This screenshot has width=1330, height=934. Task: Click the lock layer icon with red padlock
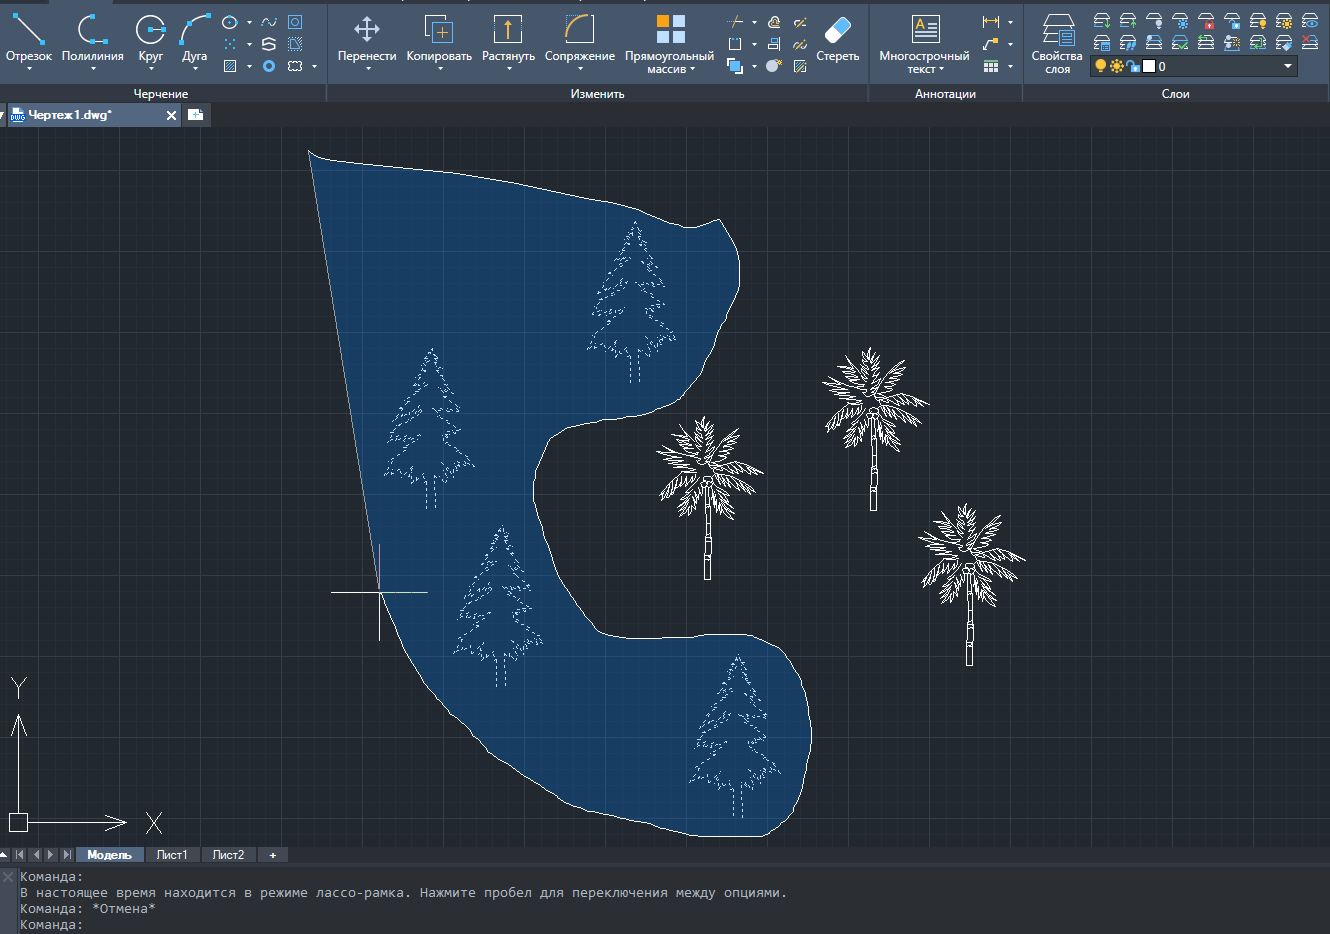[x=1206, y=21]
